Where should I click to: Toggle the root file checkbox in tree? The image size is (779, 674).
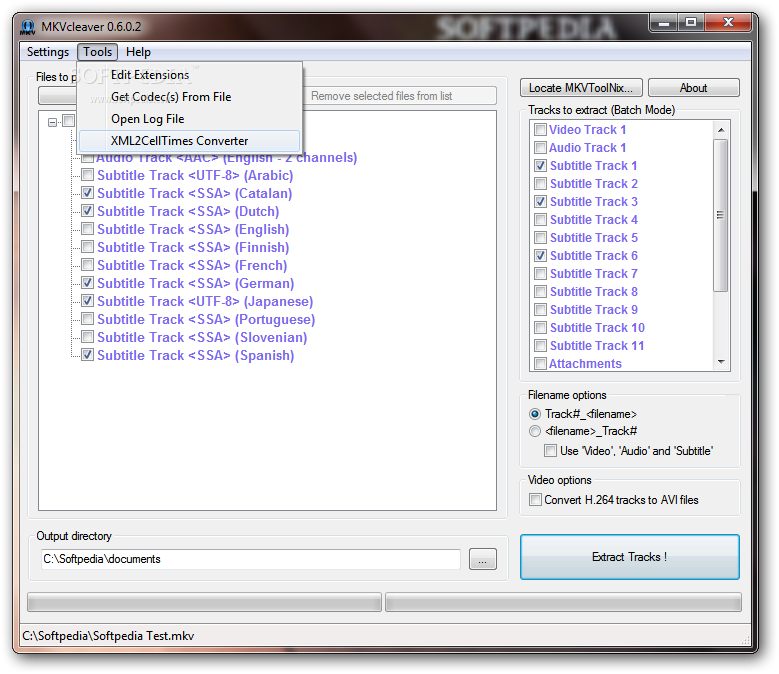69,121
